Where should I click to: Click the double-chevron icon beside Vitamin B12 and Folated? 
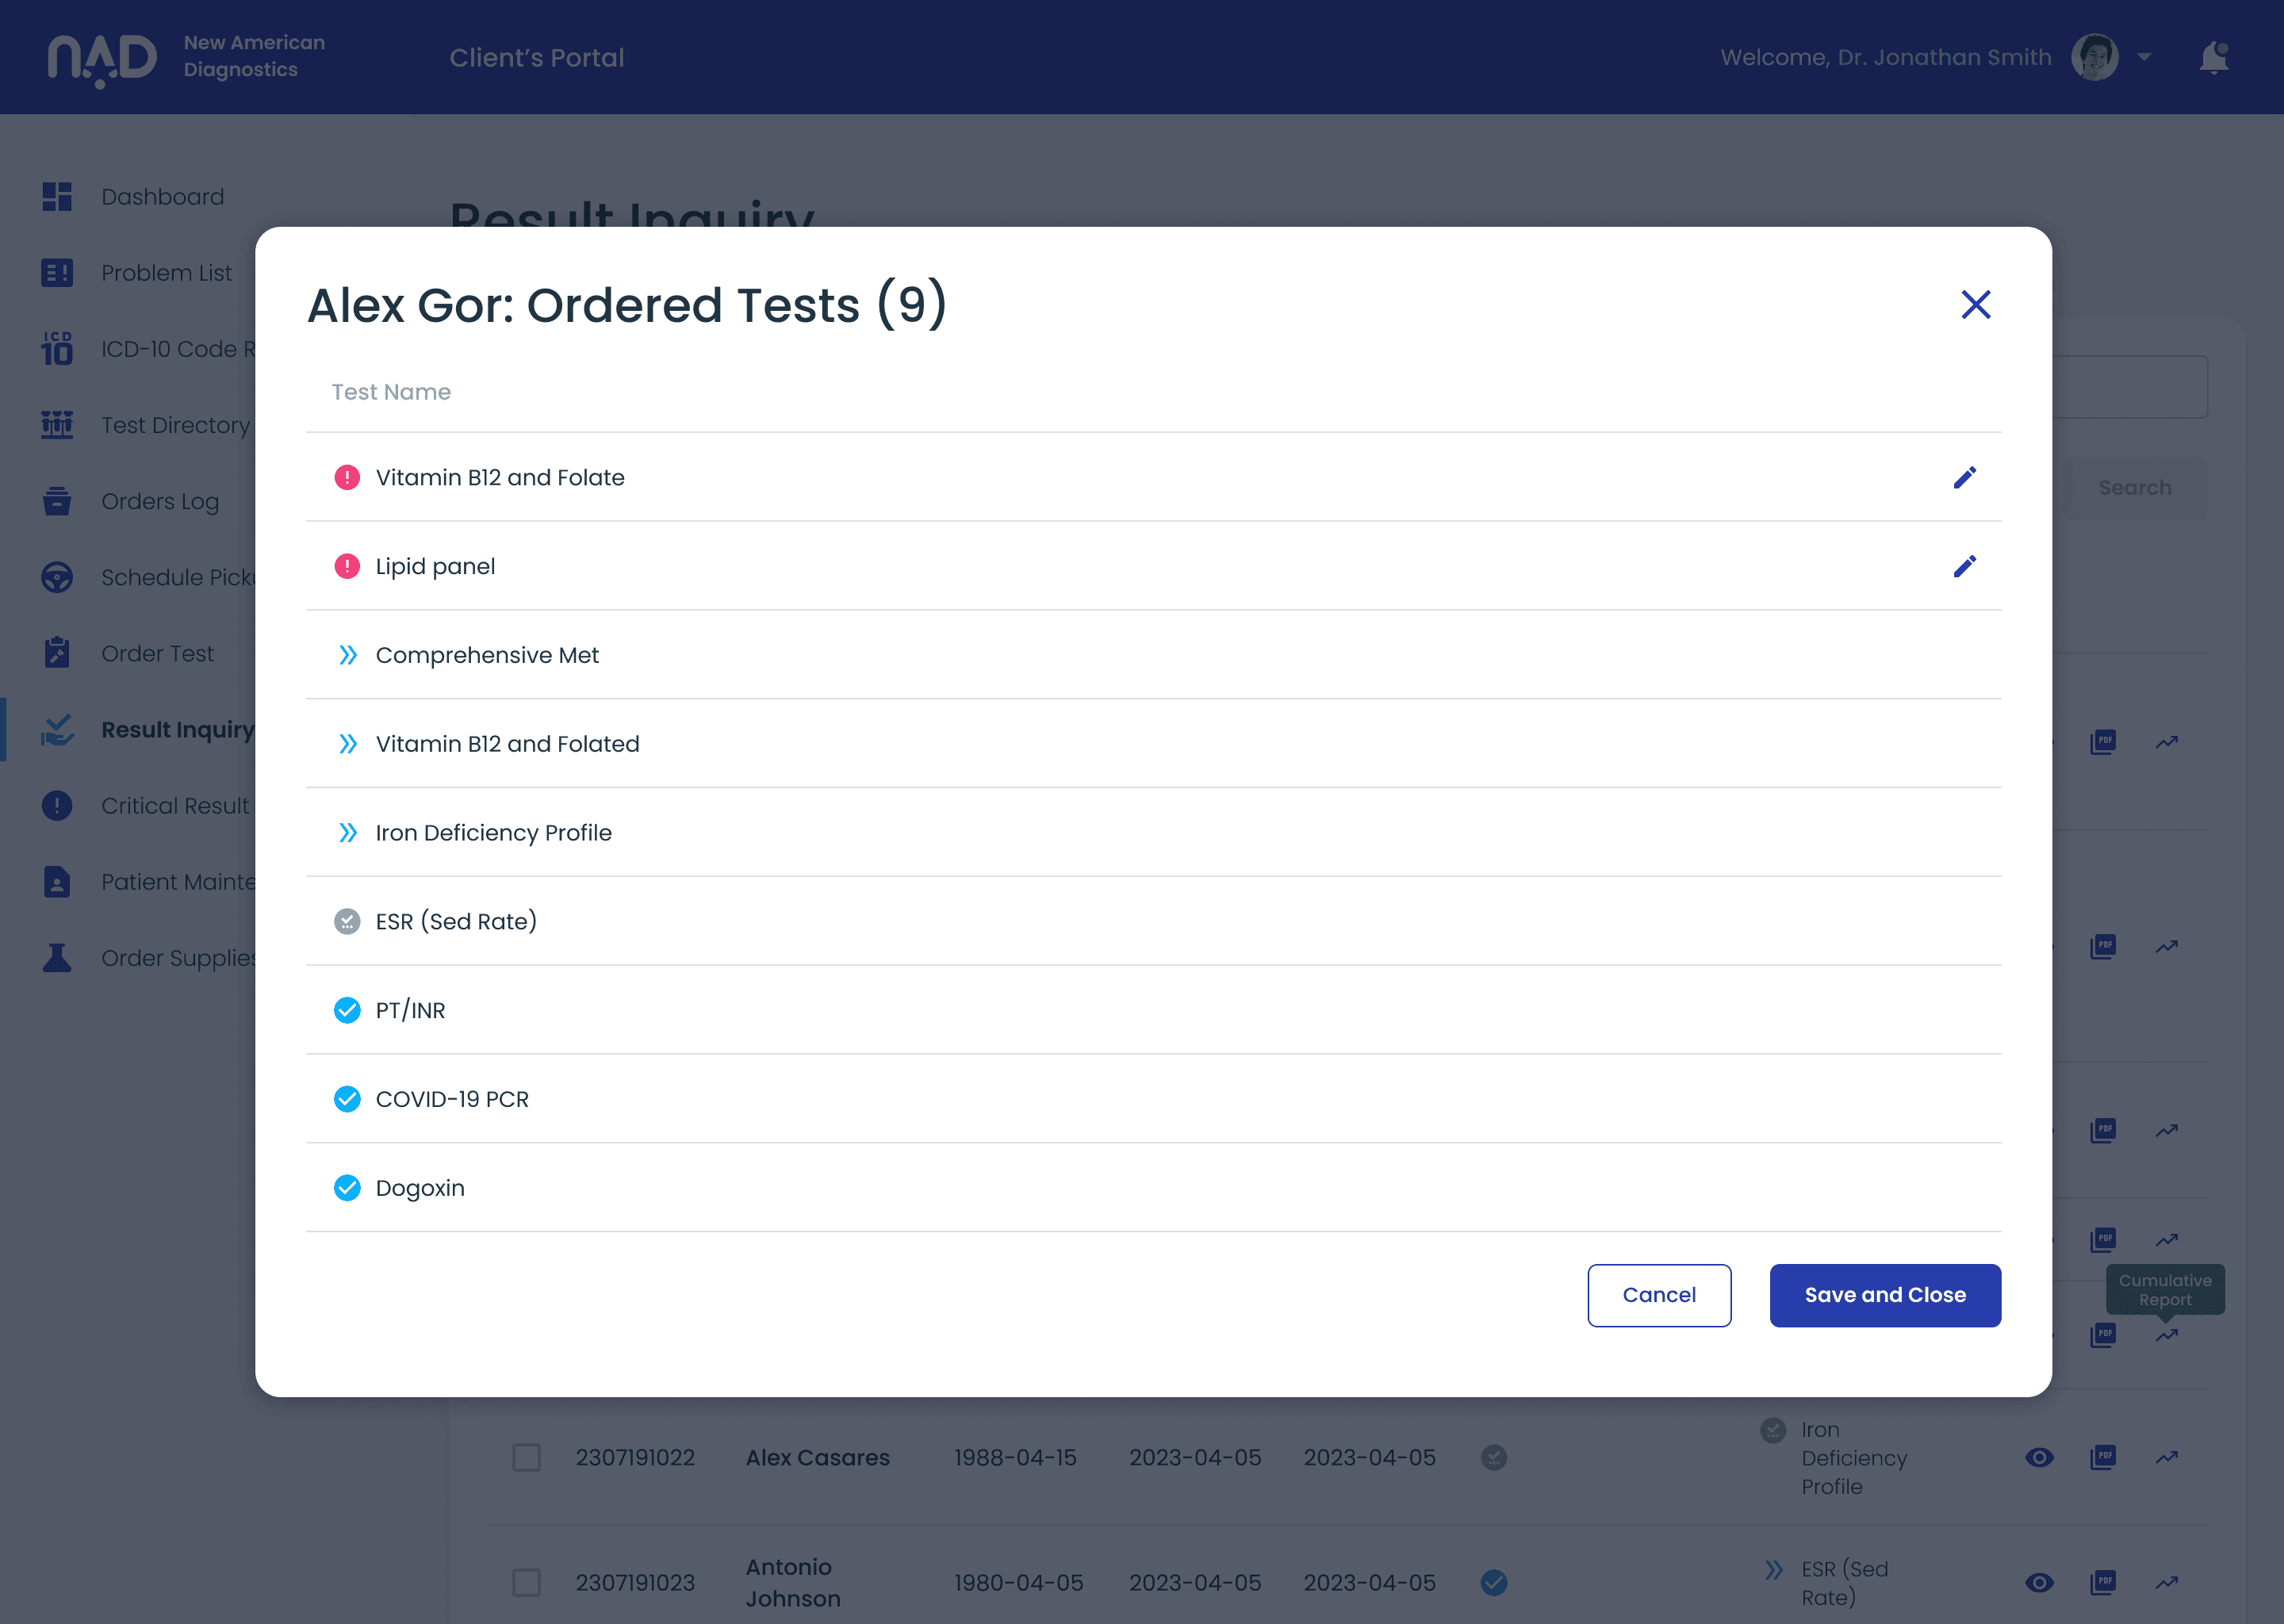347,744
